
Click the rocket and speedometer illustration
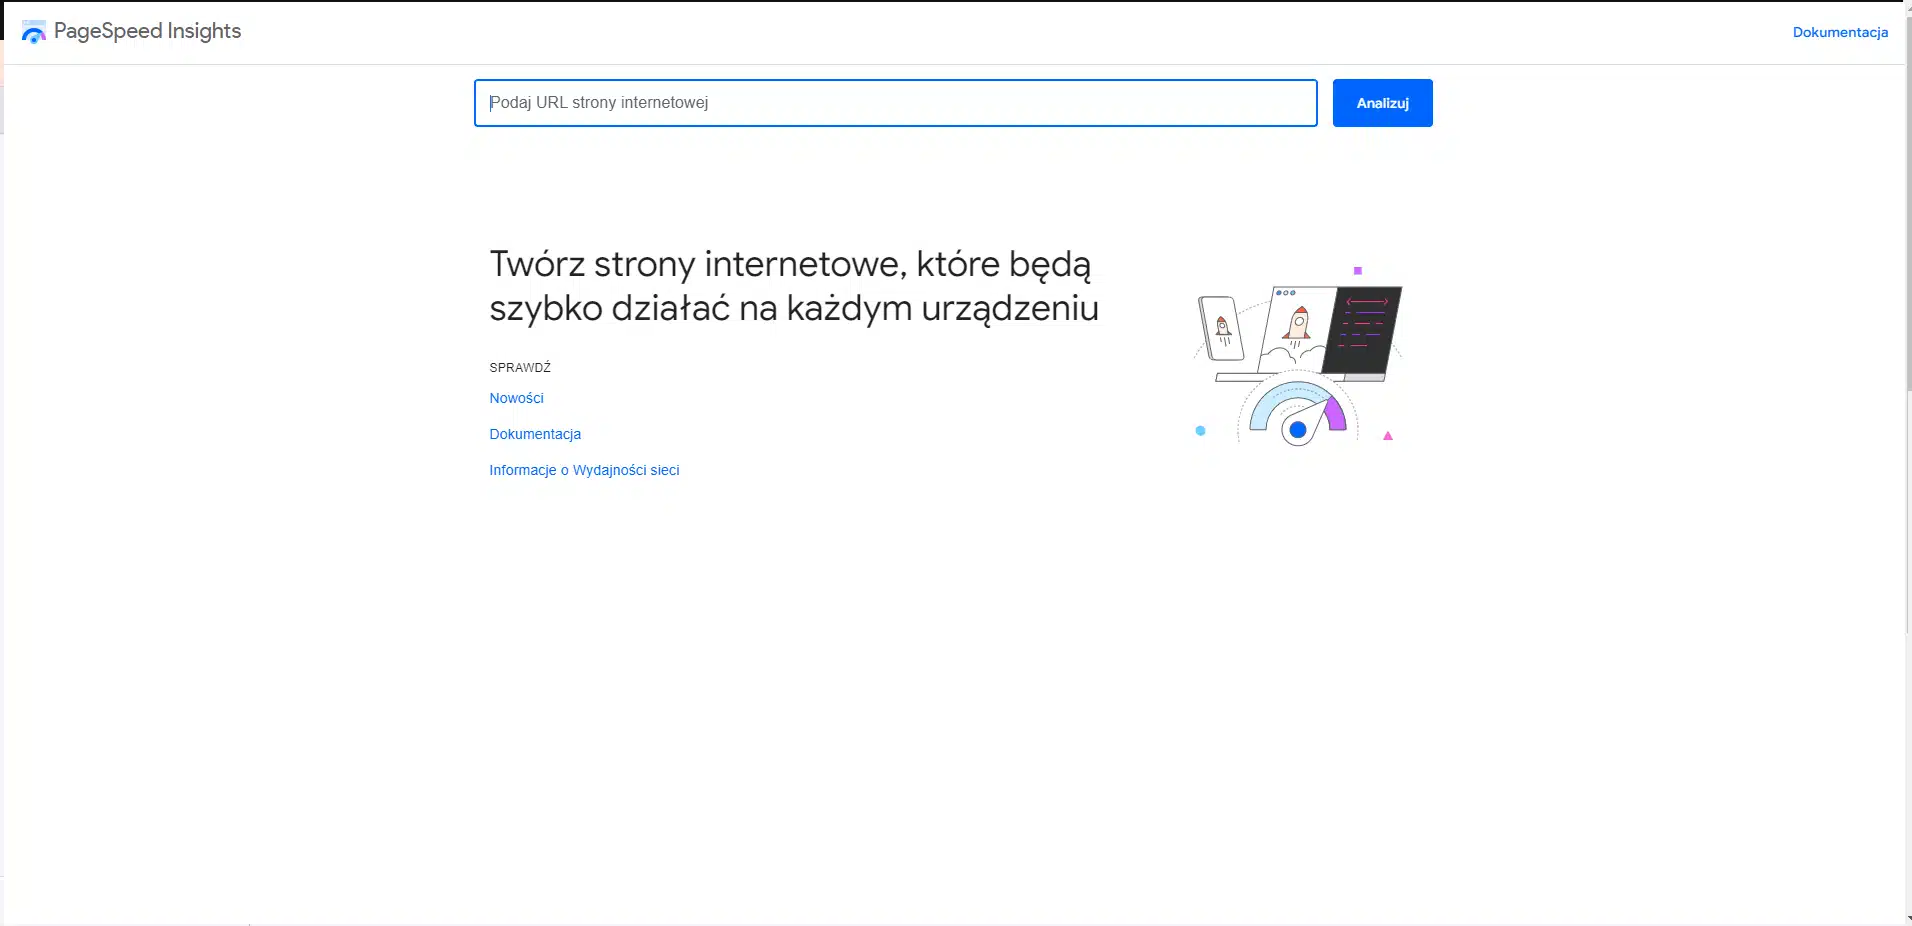point(1298,356)
